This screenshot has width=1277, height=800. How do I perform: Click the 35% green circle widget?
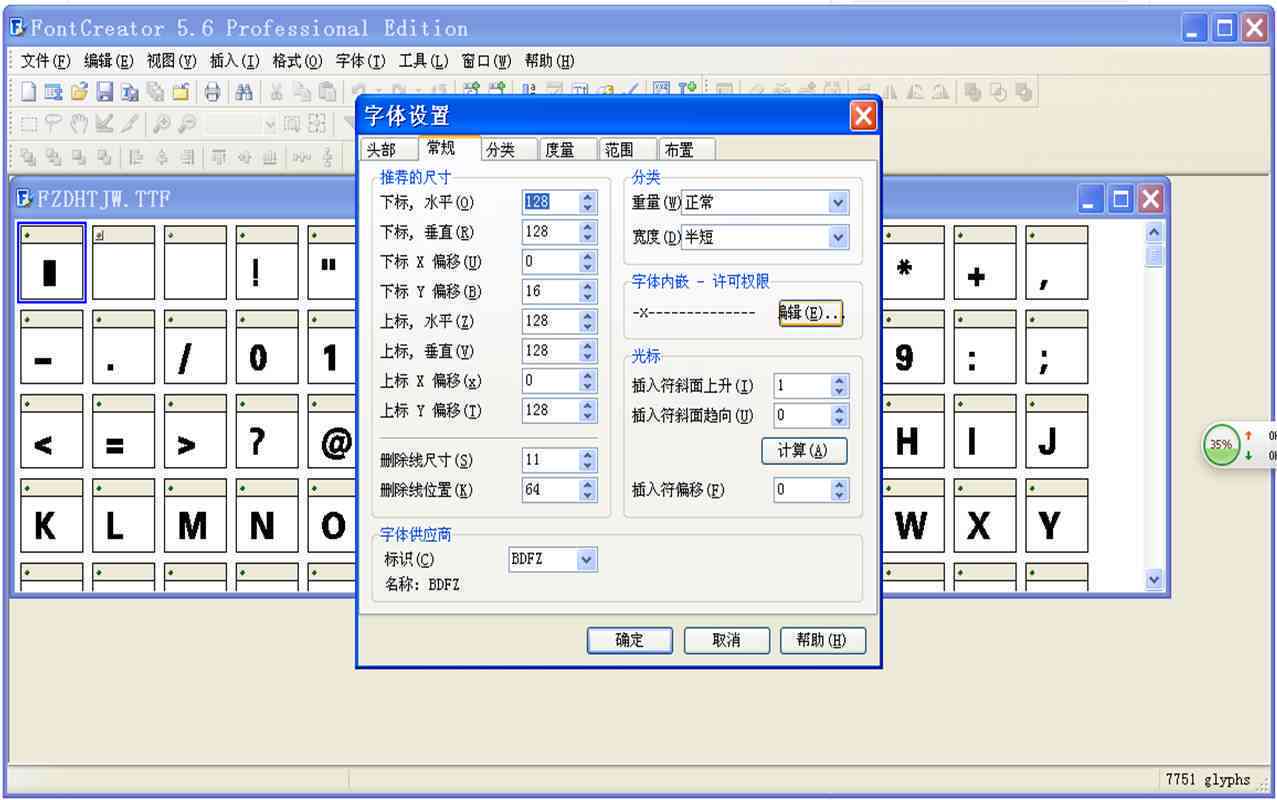1220,445
